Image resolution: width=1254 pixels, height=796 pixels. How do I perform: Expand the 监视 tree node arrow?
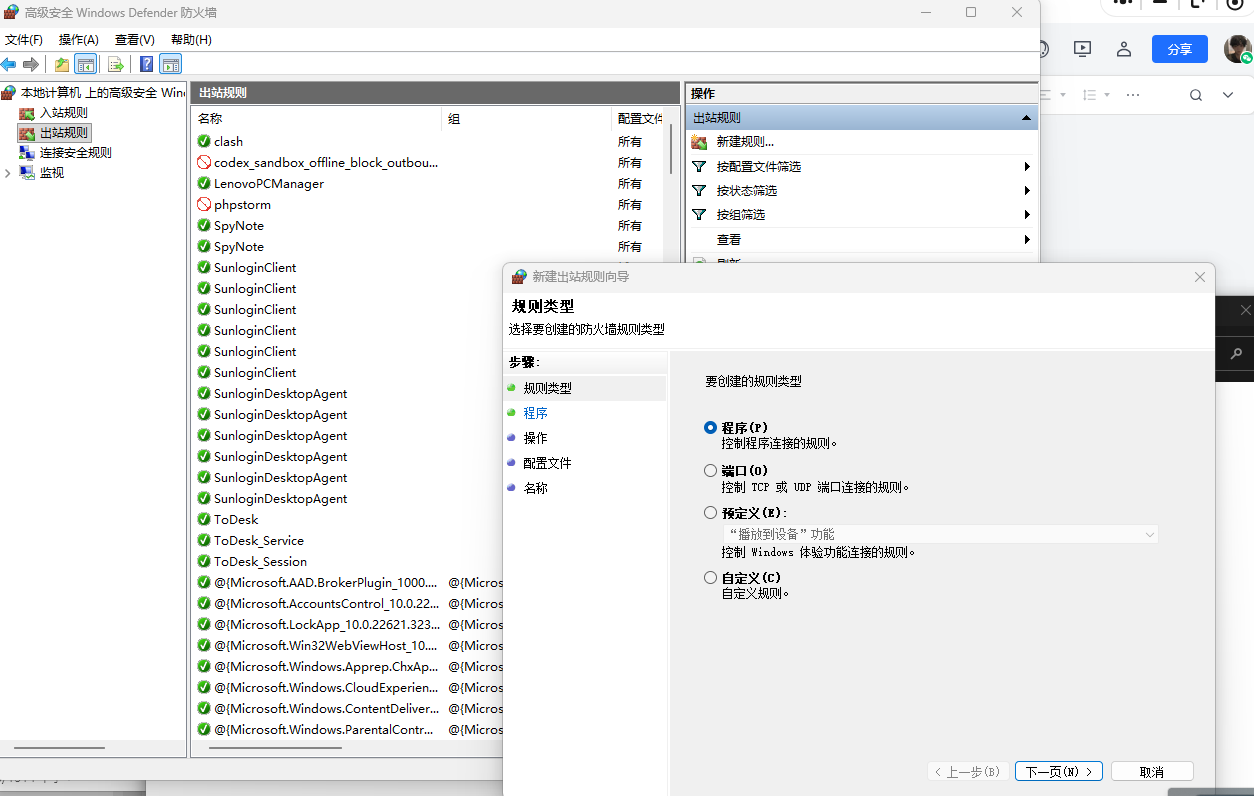[x=8, y=173]
